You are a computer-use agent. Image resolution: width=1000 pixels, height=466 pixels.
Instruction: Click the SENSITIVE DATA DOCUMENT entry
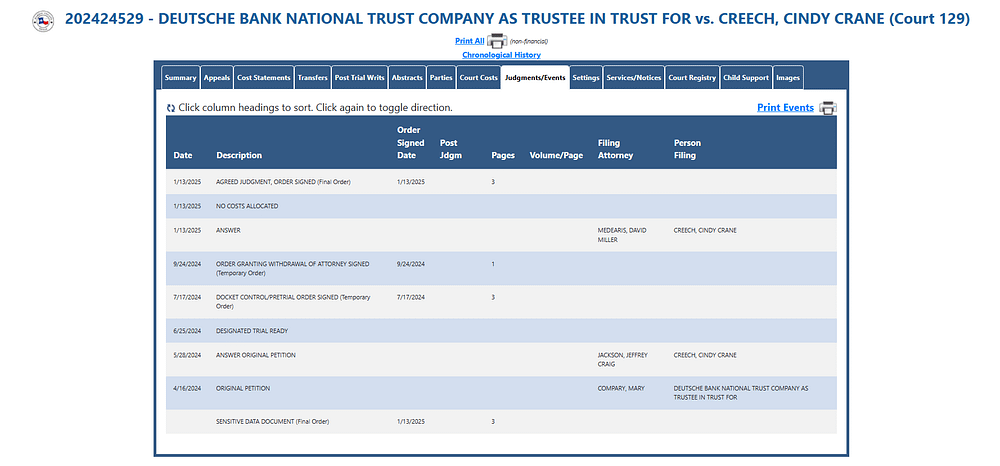[x=273, y=421]
